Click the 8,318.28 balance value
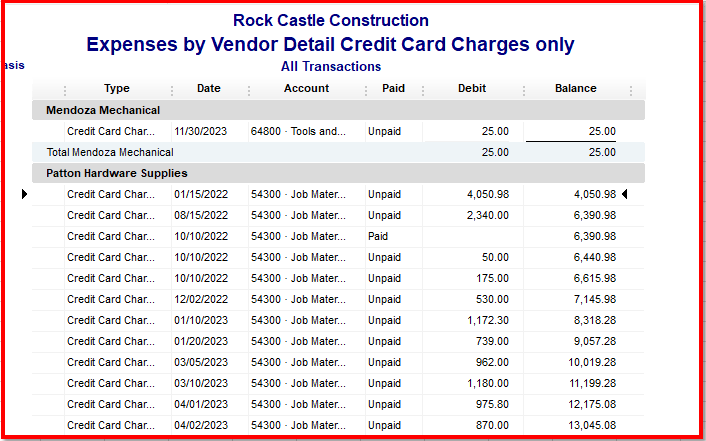 coord(594,320)
